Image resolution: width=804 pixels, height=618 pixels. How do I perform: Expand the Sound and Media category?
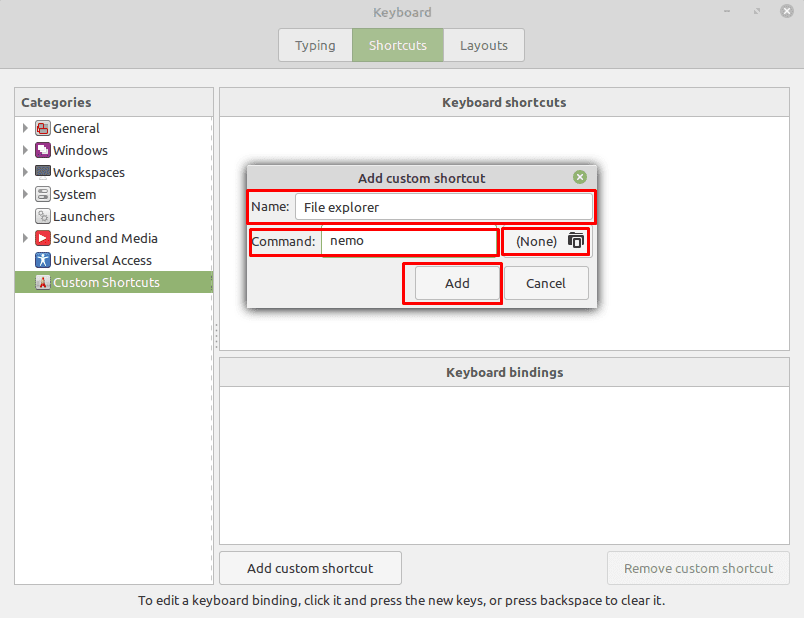coord(25,238)
